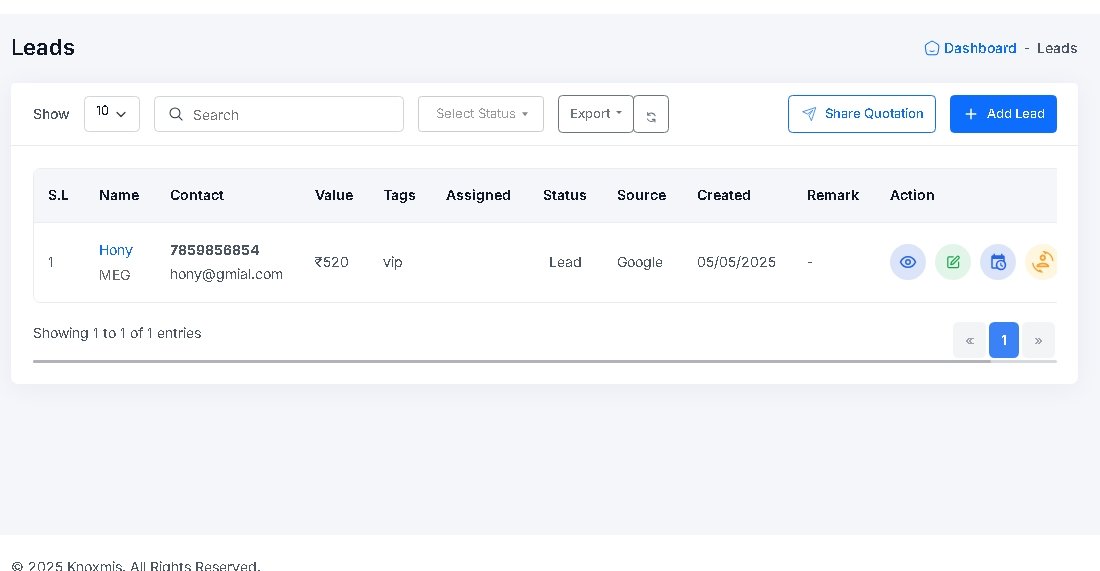
Task: Click the Tags column header
Action: point(399,196)
